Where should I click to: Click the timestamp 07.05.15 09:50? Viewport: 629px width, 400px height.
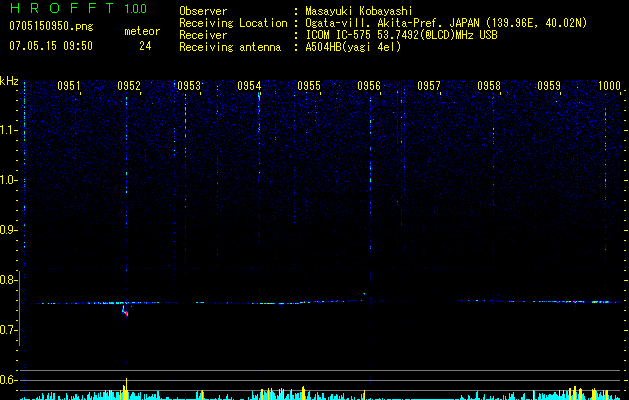click(x=51, y=46)
